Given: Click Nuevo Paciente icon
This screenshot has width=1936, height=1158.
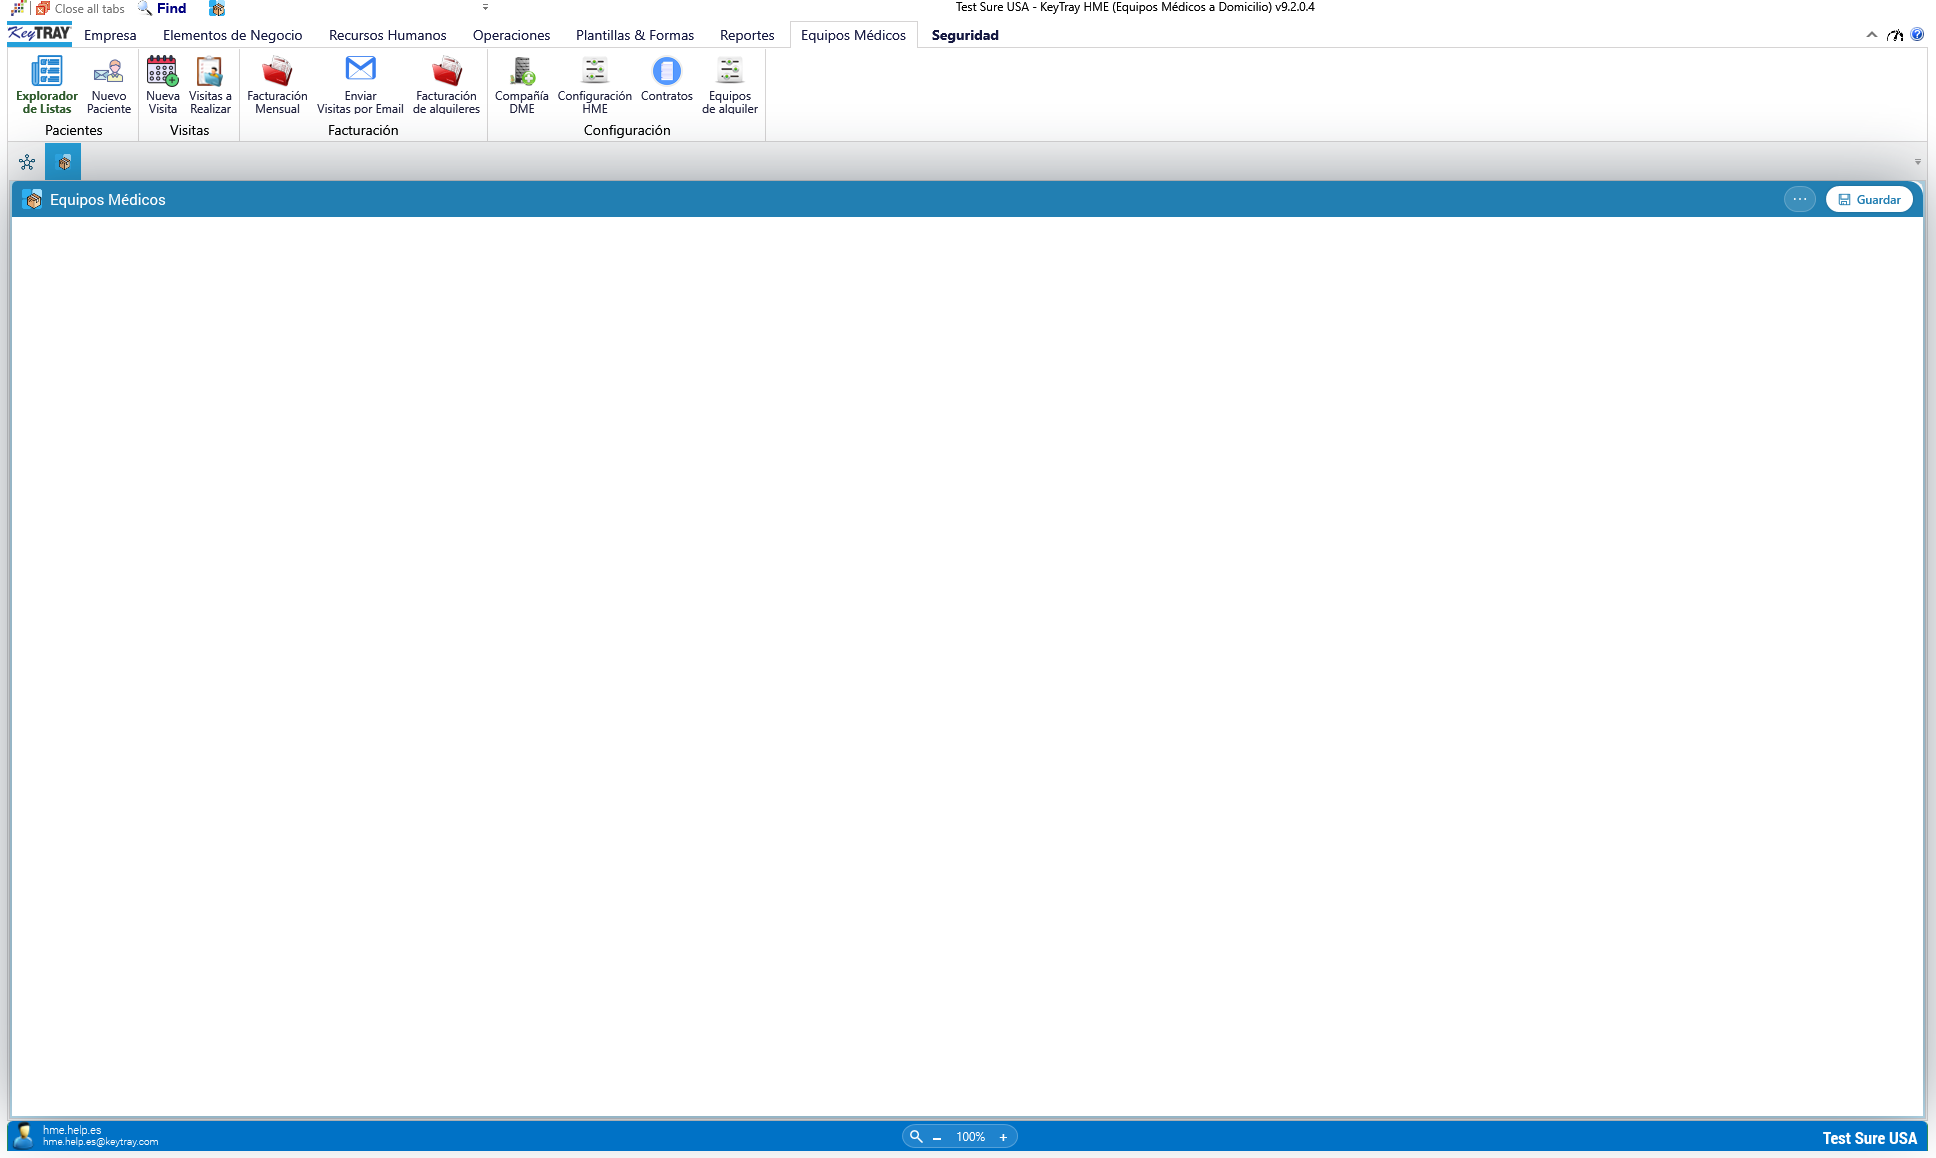Looking at the screenshot, I should 109,85.
